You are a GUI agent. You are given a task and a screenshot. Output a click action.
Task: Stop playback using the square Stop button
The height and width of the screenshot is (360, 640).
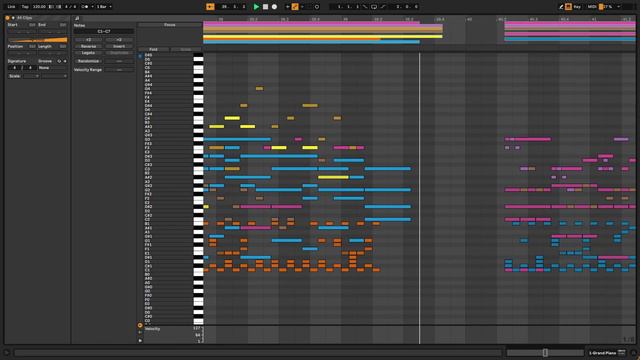(265, 7)
